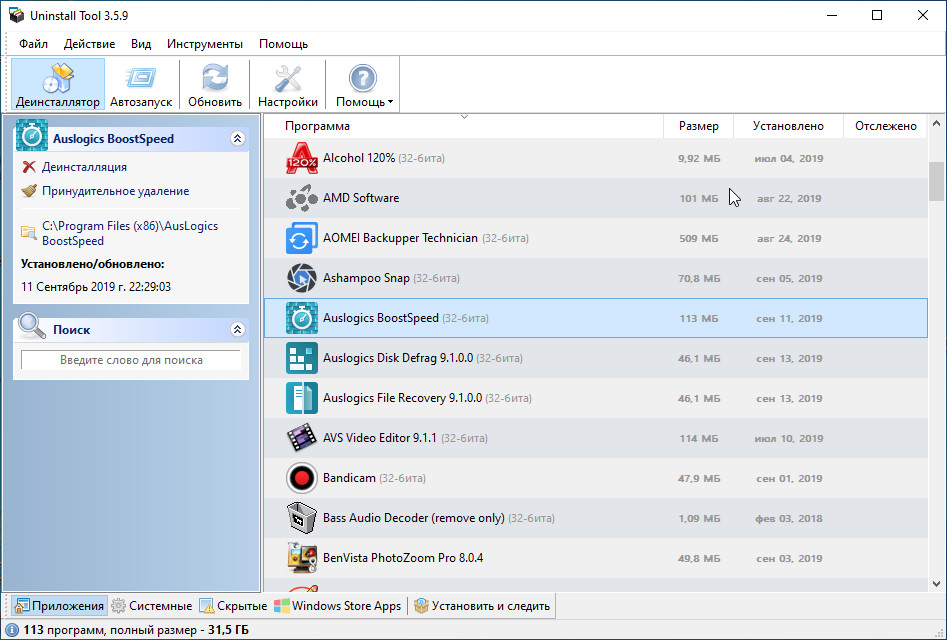Select AVS Video Editor 9.1.1 name
This screenshot has height=640, width=947.
[x=380, y=438]
